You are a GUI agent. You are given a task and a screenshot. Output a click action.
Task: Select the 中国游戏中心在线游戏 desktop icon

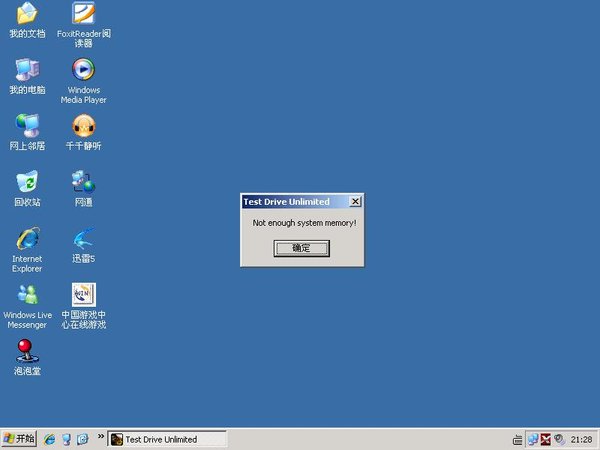pyautogui.click(x=83, y=295)
